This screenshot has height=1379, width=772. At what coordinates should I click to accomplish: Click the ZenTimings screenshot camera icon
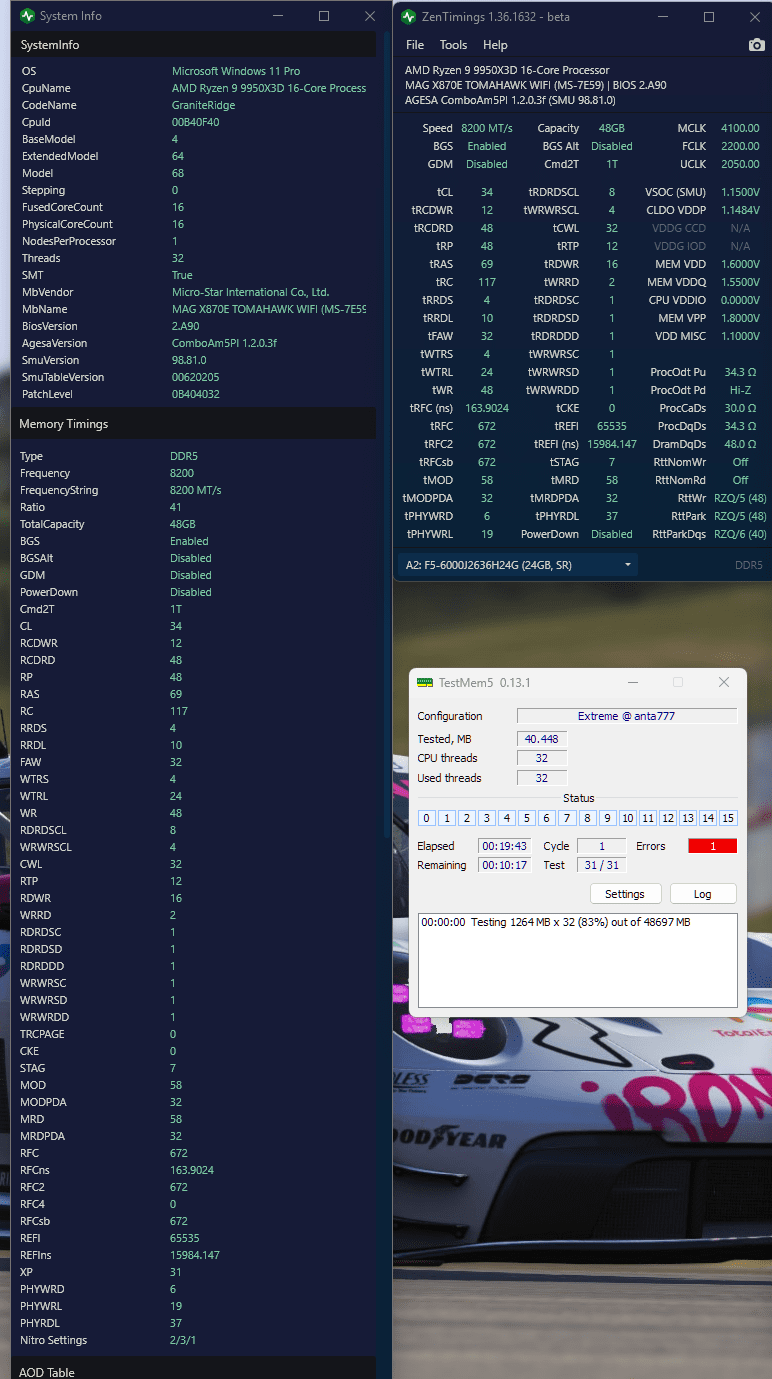coord(756,45)
